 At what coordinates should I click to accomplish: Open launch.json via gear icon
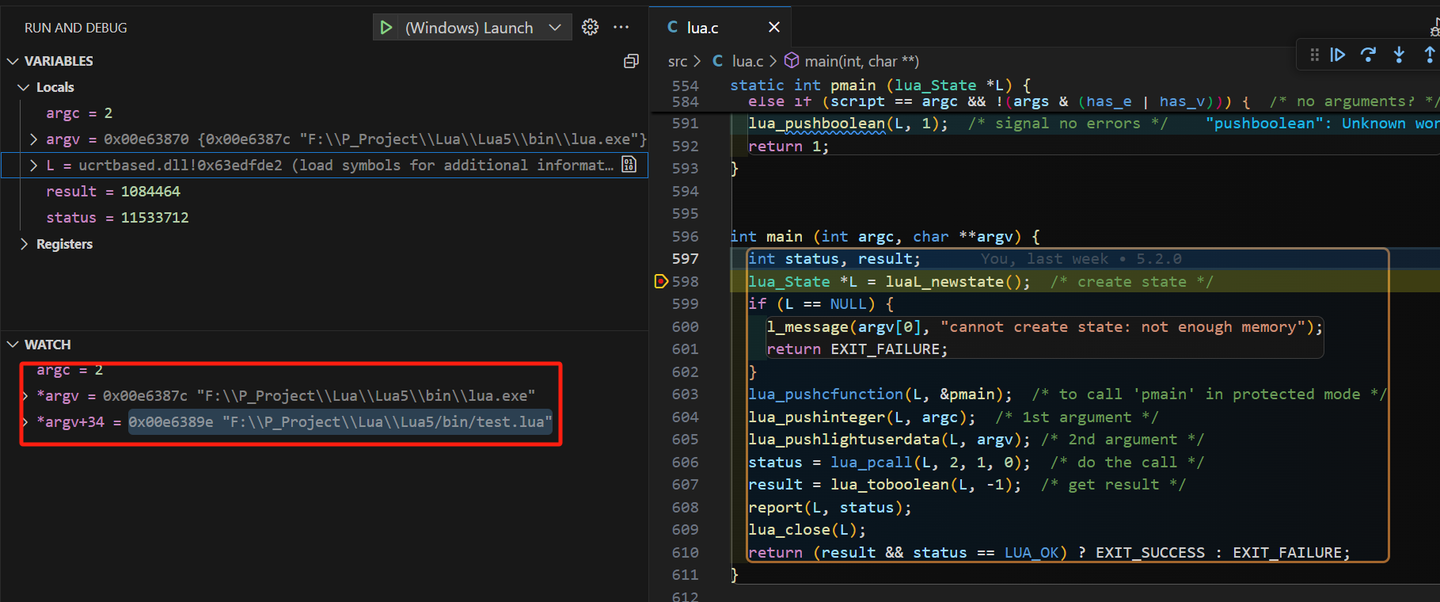[x=590, y=27]
